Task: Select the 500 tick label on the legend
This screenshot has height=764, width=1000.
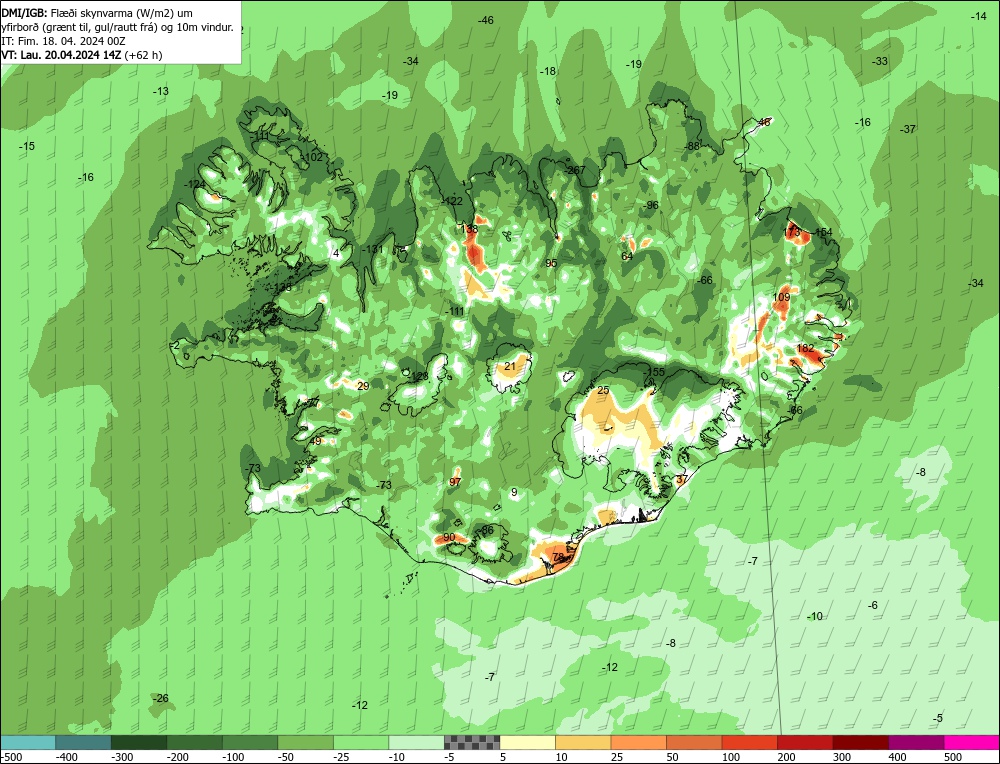Action: pyautogui.click(x=953, y=757)
